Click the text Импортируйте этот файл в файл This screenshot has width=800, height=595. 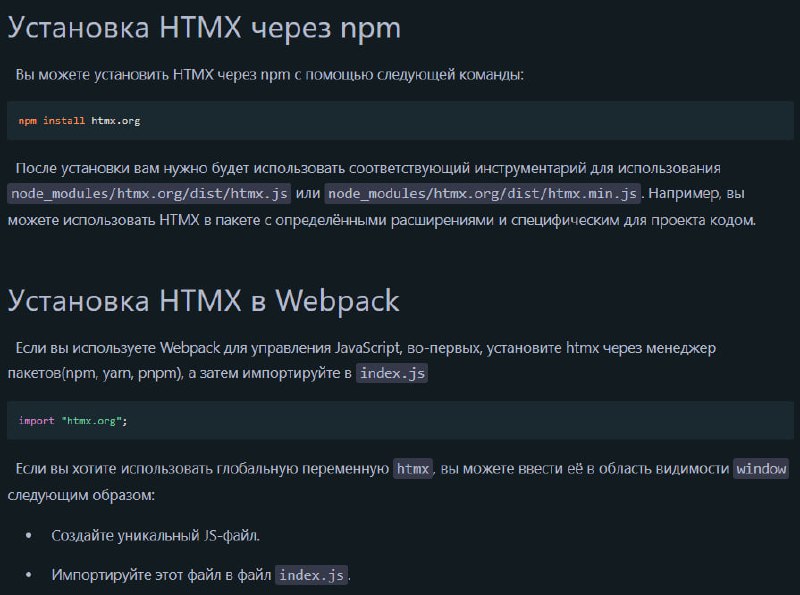pos(161,575)
